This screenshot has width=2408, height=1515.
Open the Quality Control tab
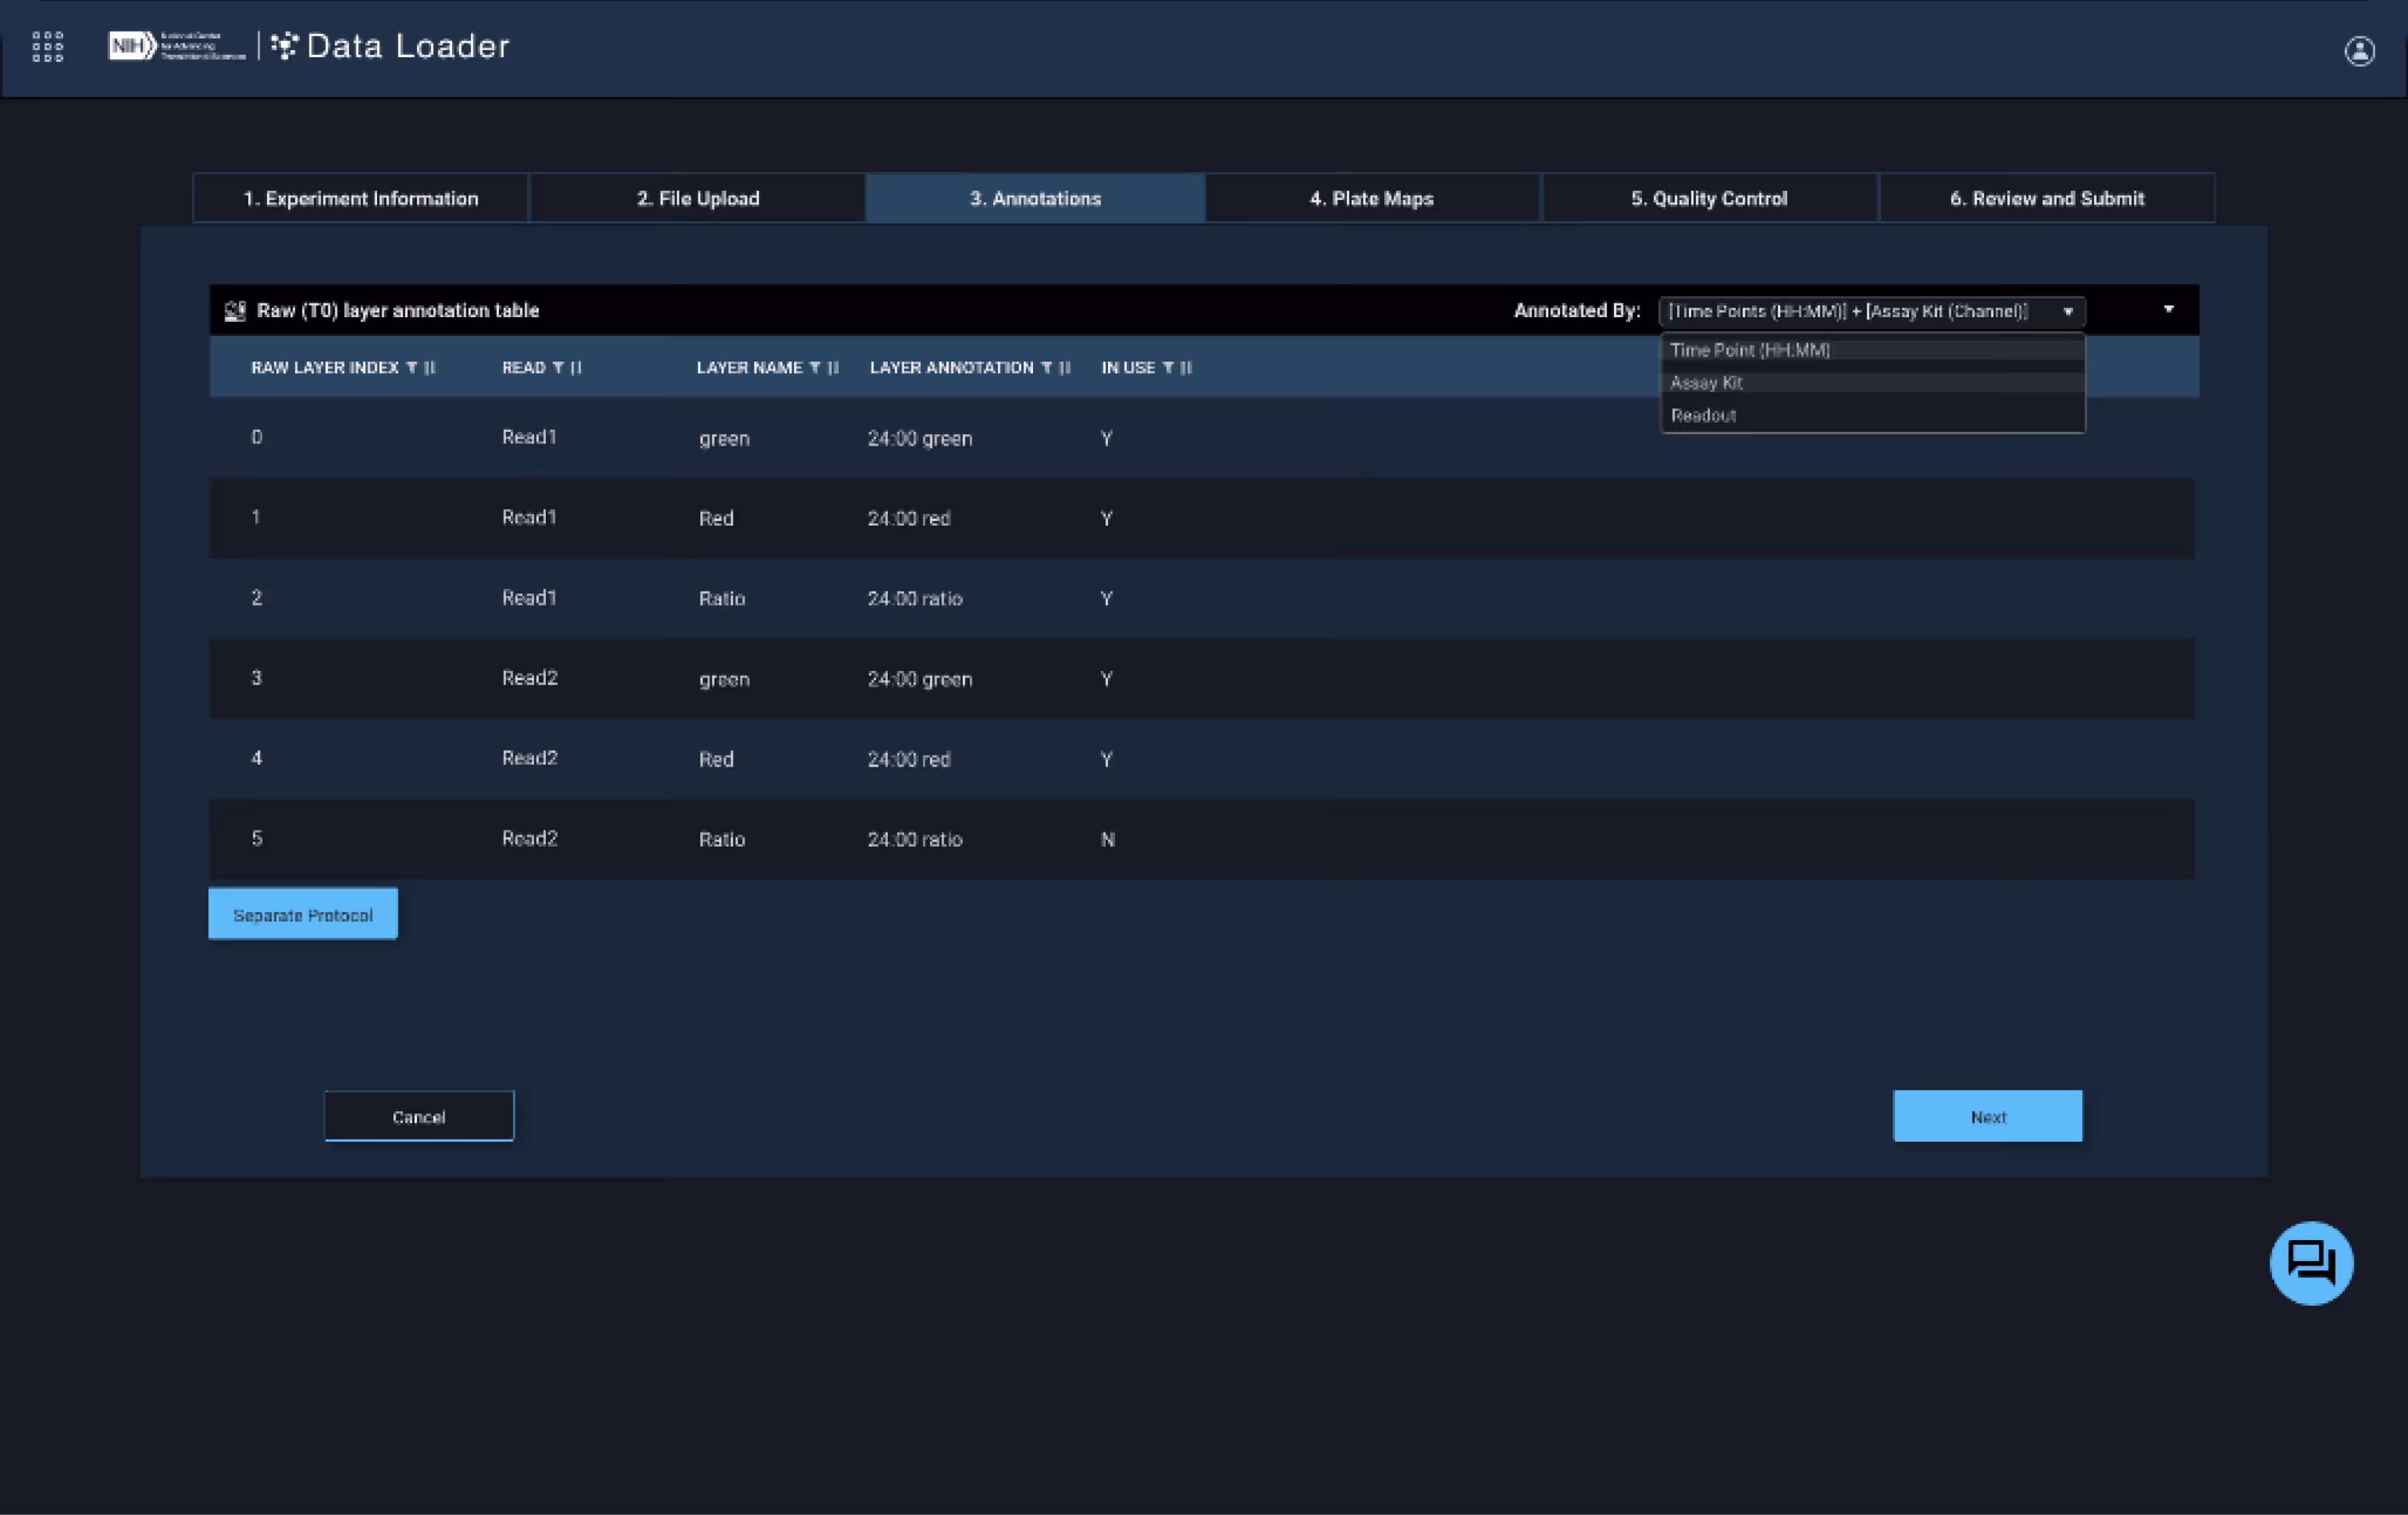pos(1709,198)
